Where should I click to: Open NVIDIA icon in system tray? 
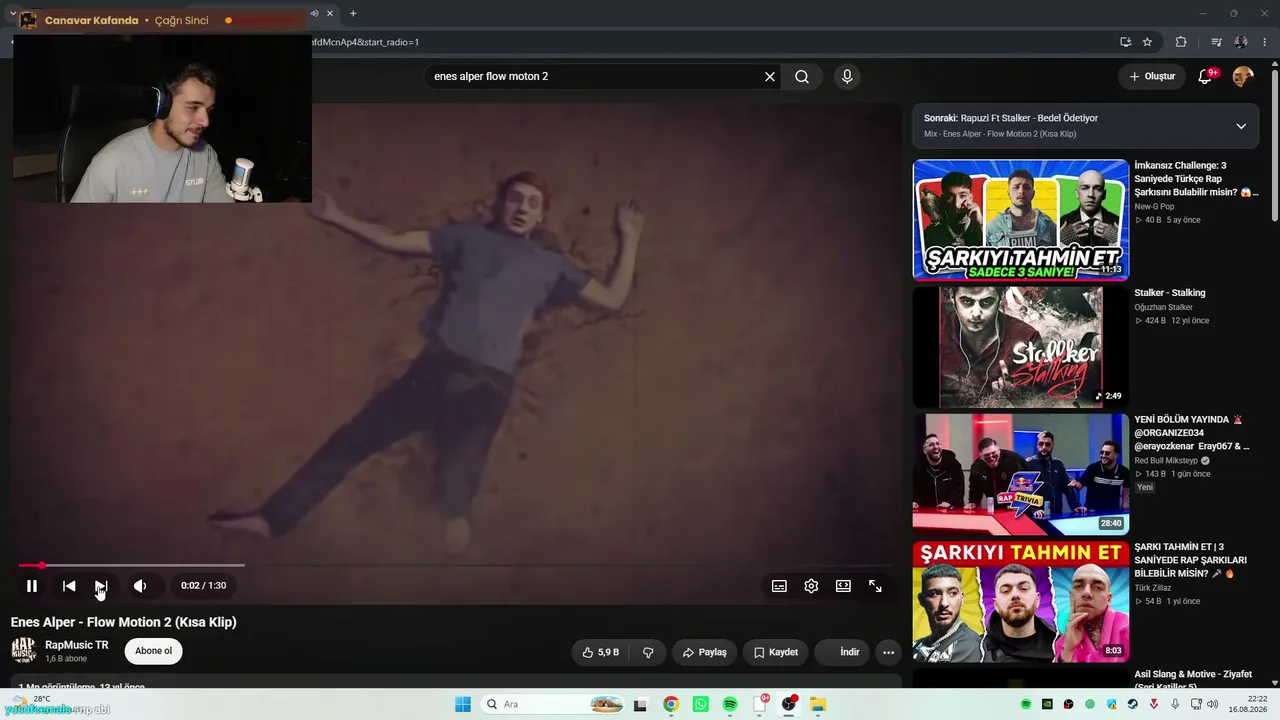pos(1047,704)
